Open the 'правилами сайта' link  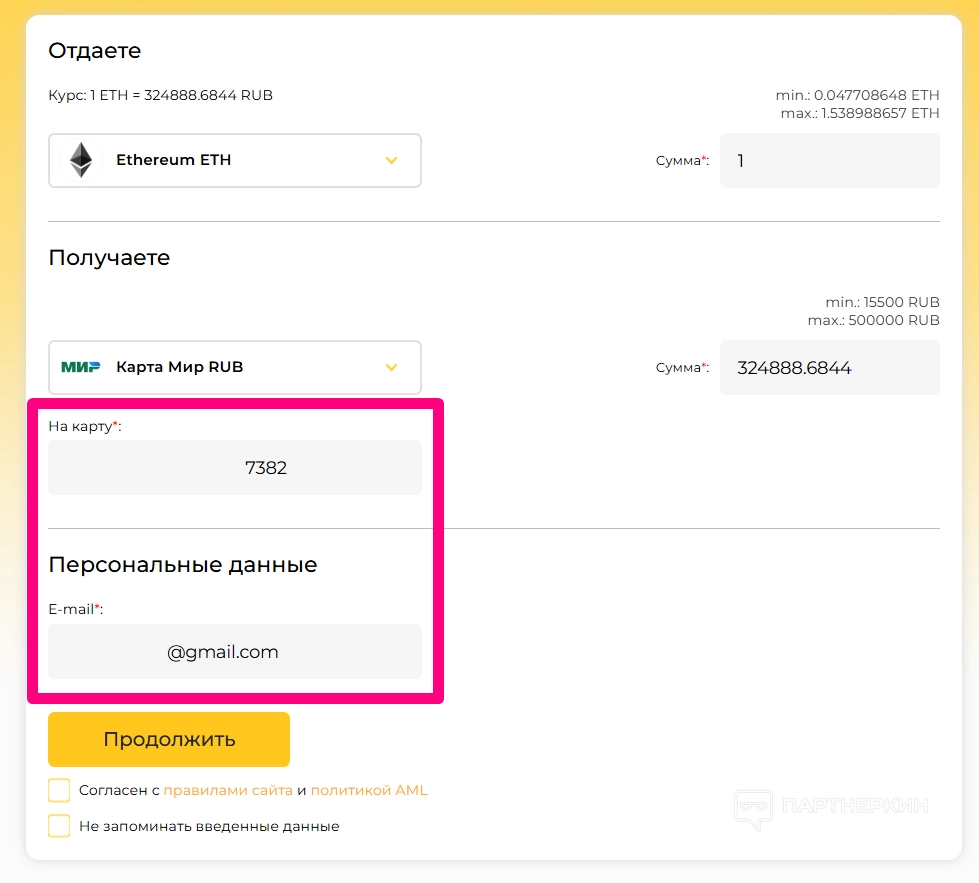point(228,790)
